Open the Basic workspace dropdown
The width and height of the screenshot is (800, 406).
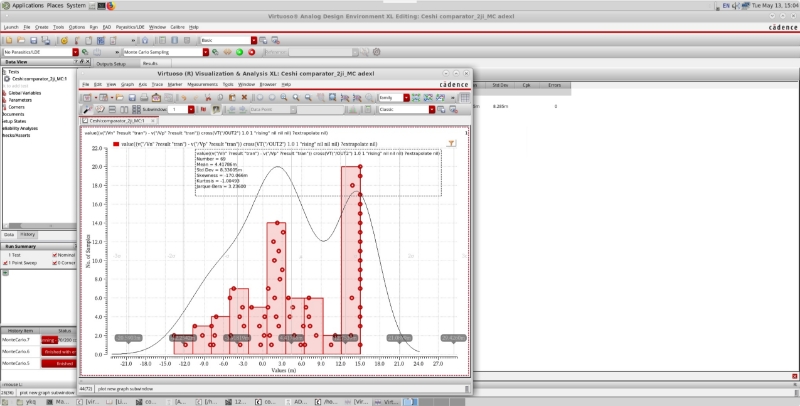[x=254, y=40]
